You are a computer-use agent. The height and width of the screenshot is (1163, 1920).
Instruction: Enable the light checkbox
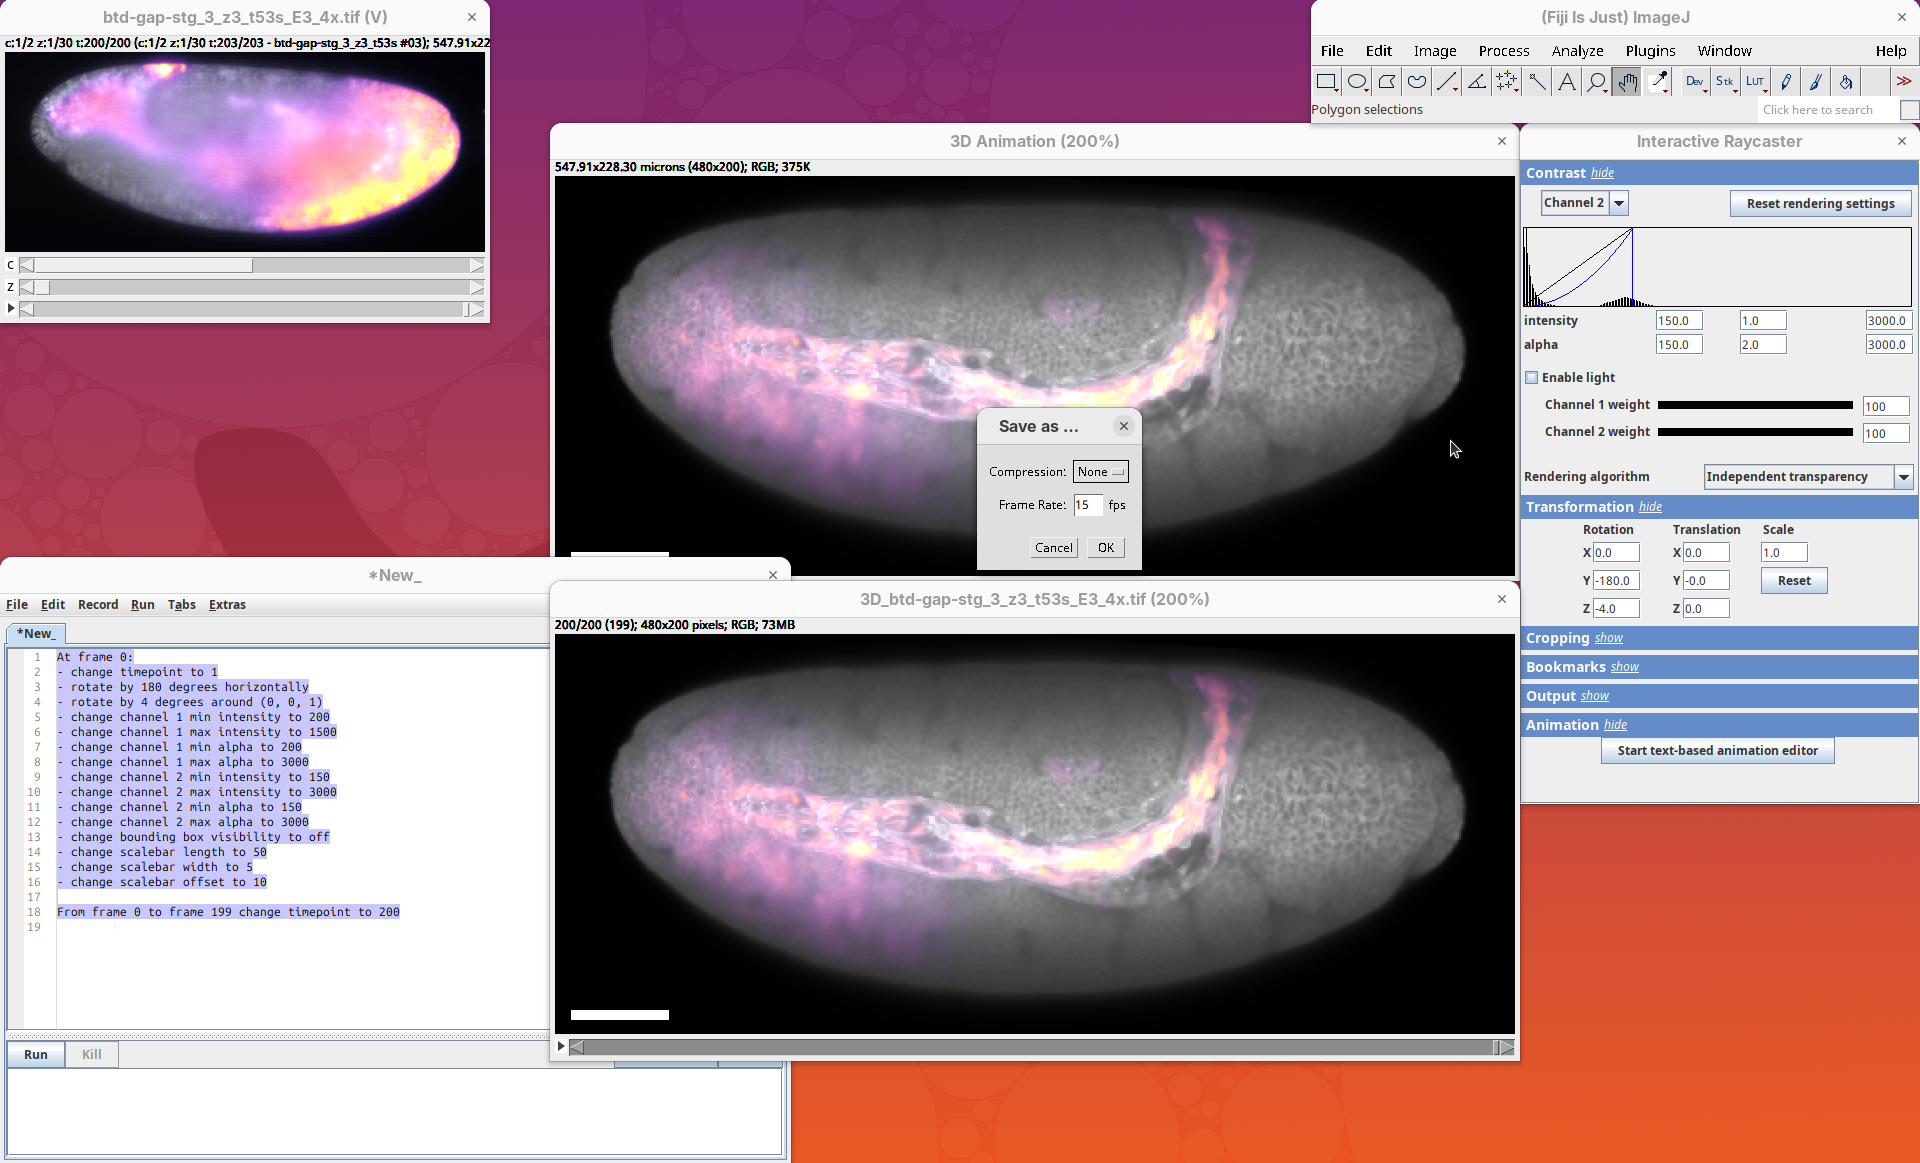[1531, 378]
